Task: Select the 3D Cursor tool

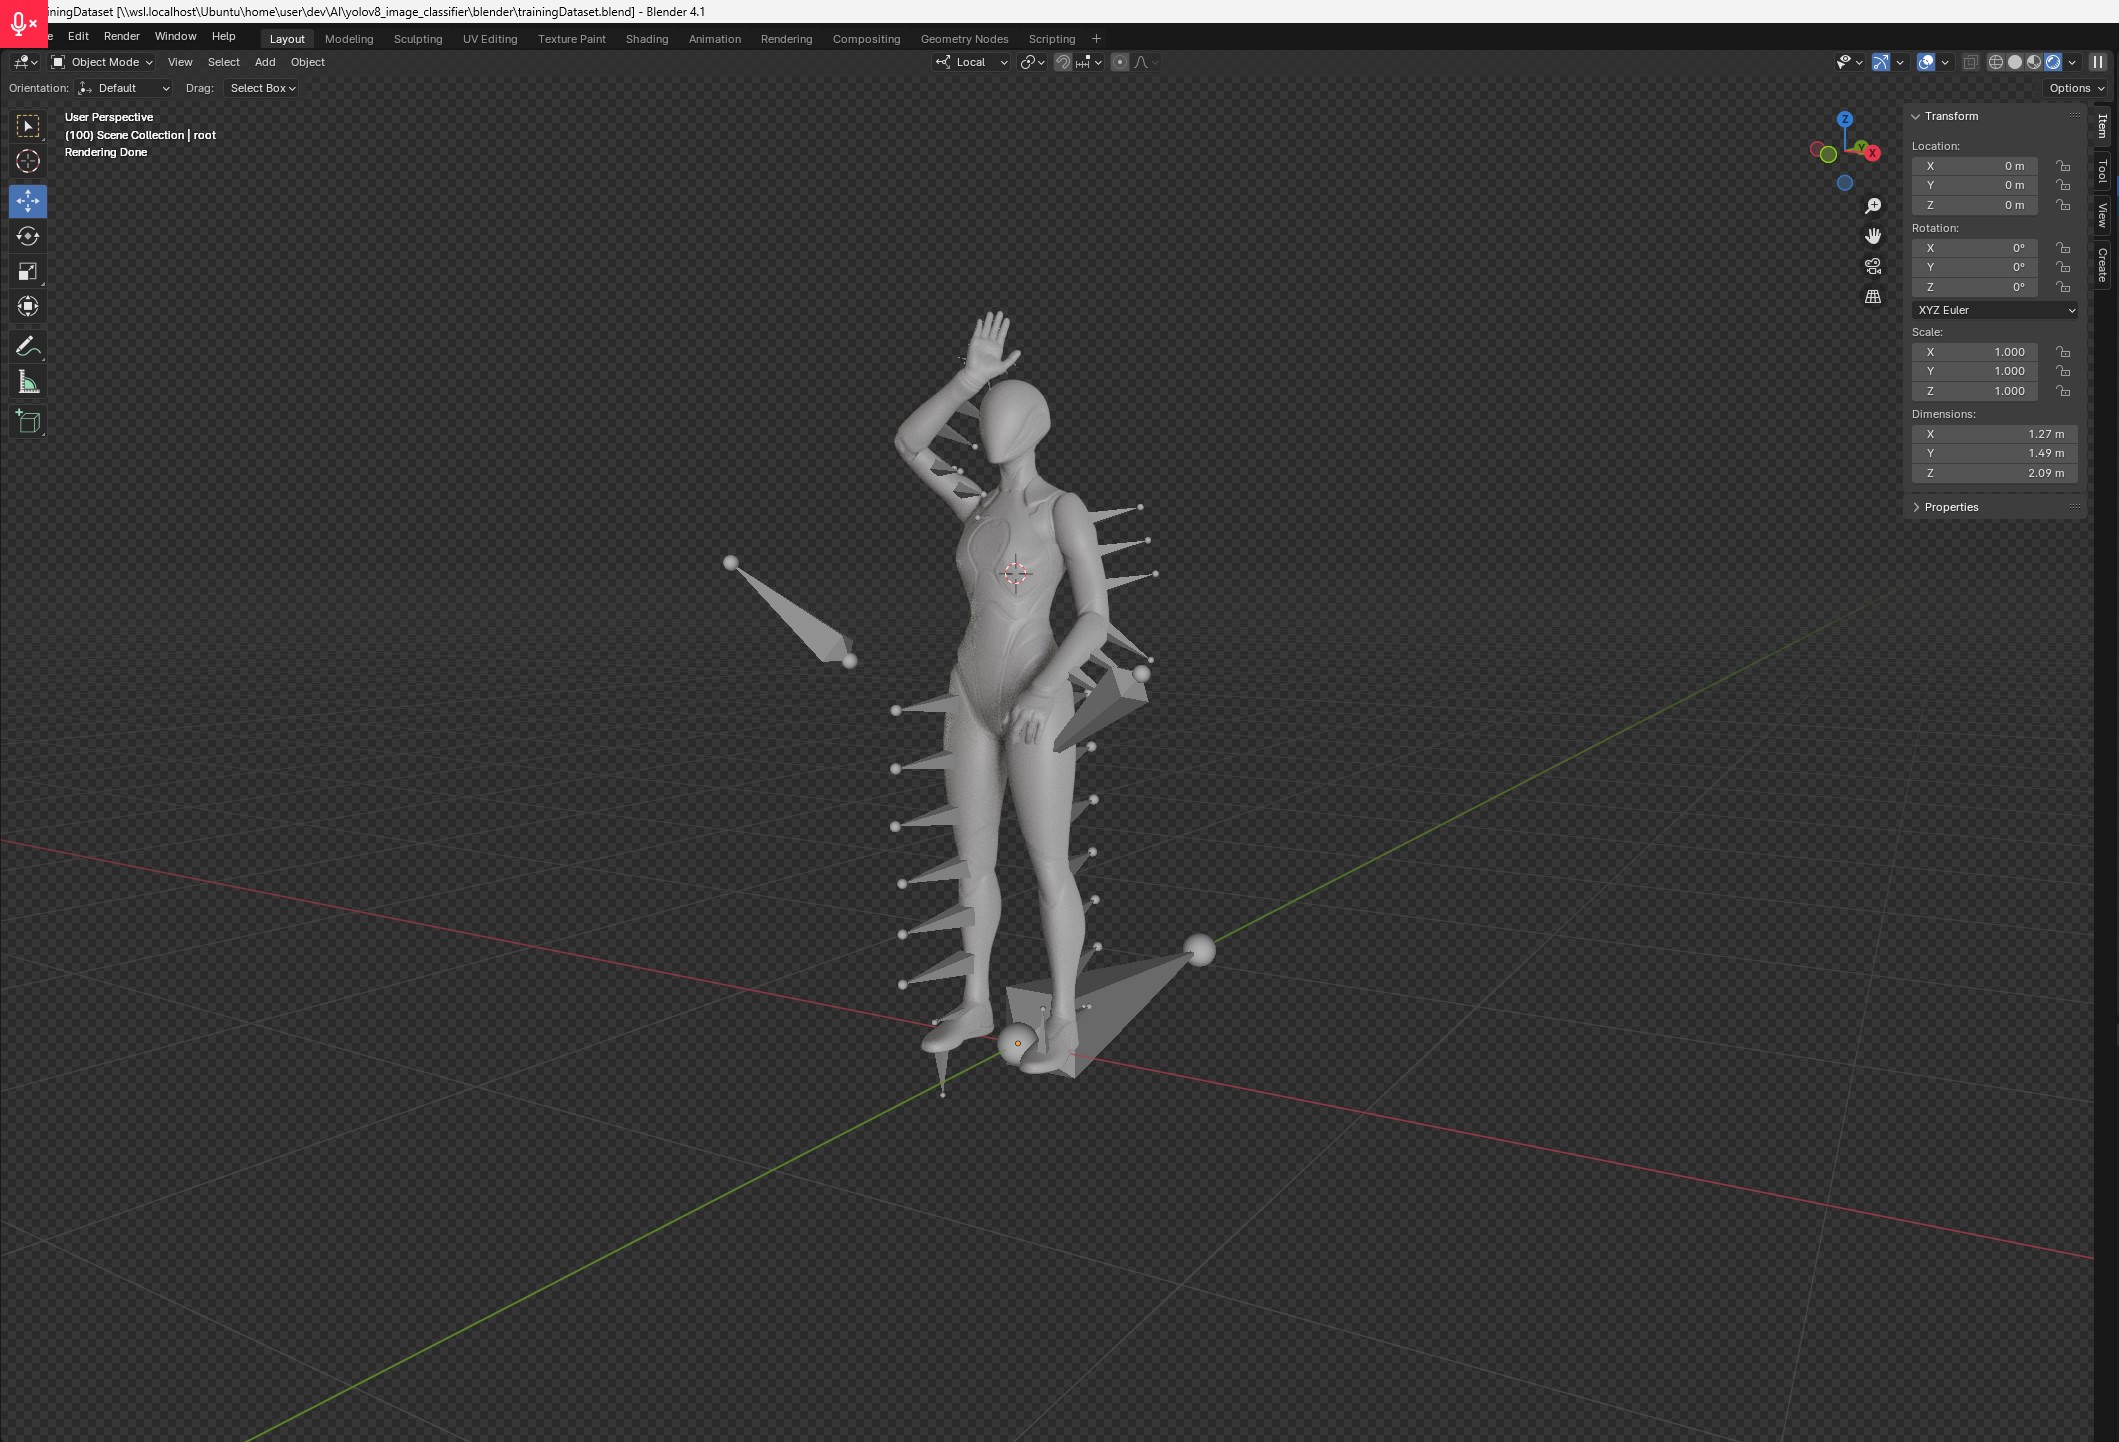Action: point(28,161)
